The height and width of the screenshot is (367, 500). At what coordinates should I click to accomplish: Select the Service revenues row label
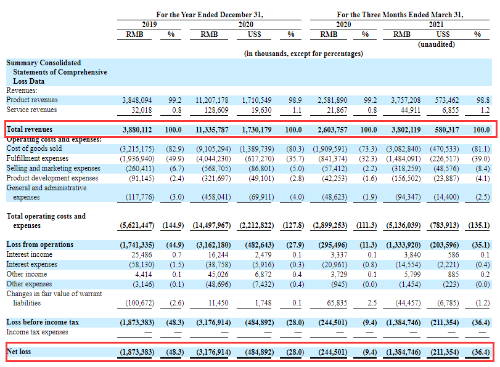pyautogui.click(x=32, y=110)
